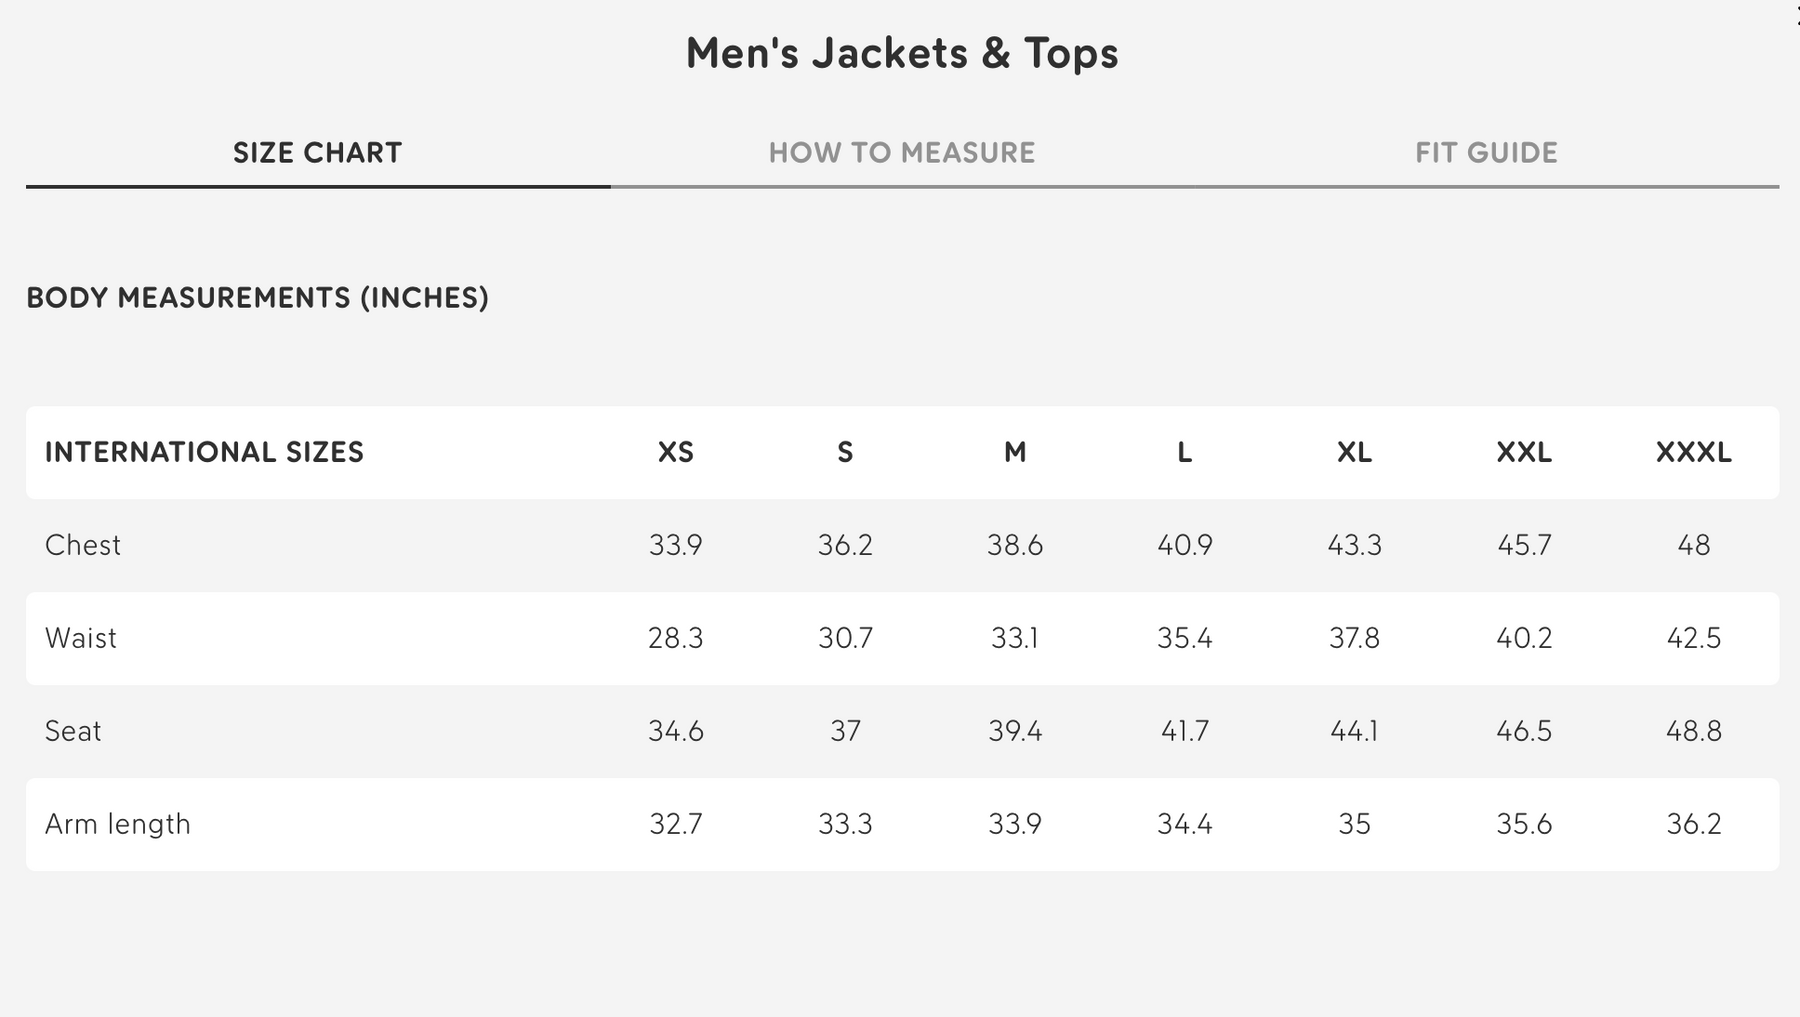Image resolution: width=1800 pixels, height=1017 pixels.
Task: Click the XS size column header
Action: pos(676,452)
